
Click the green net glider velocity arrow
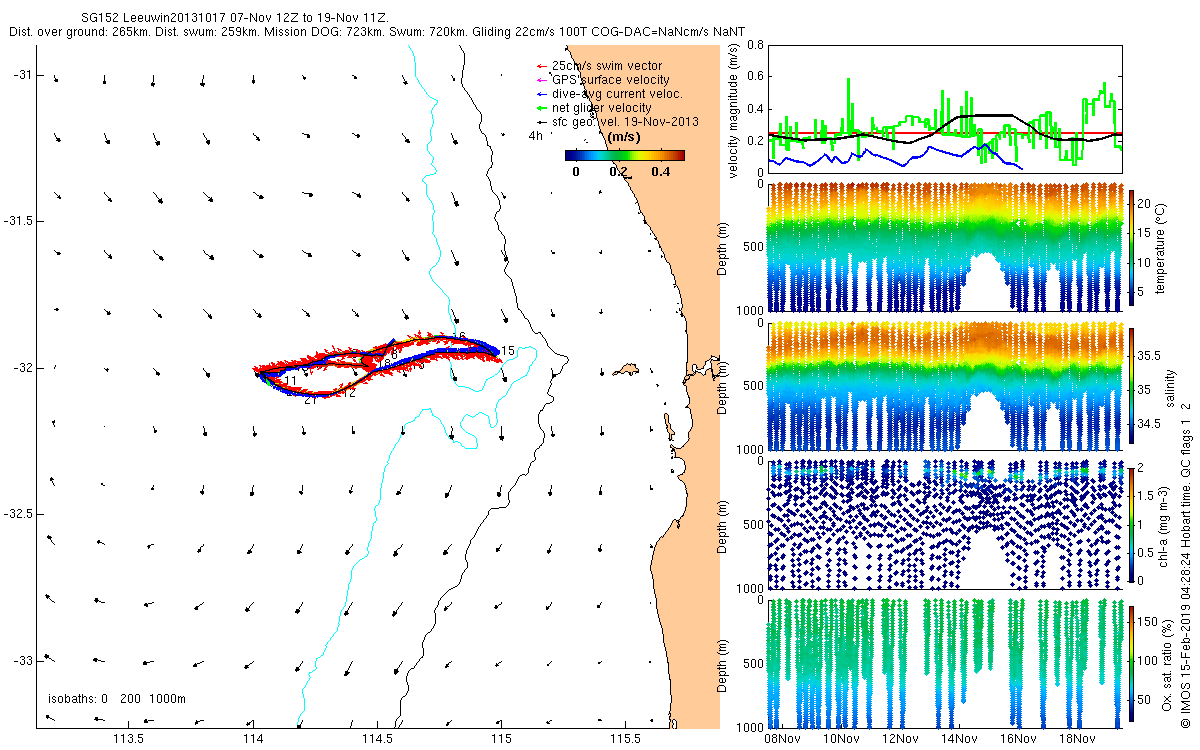[x=541, y=108]
